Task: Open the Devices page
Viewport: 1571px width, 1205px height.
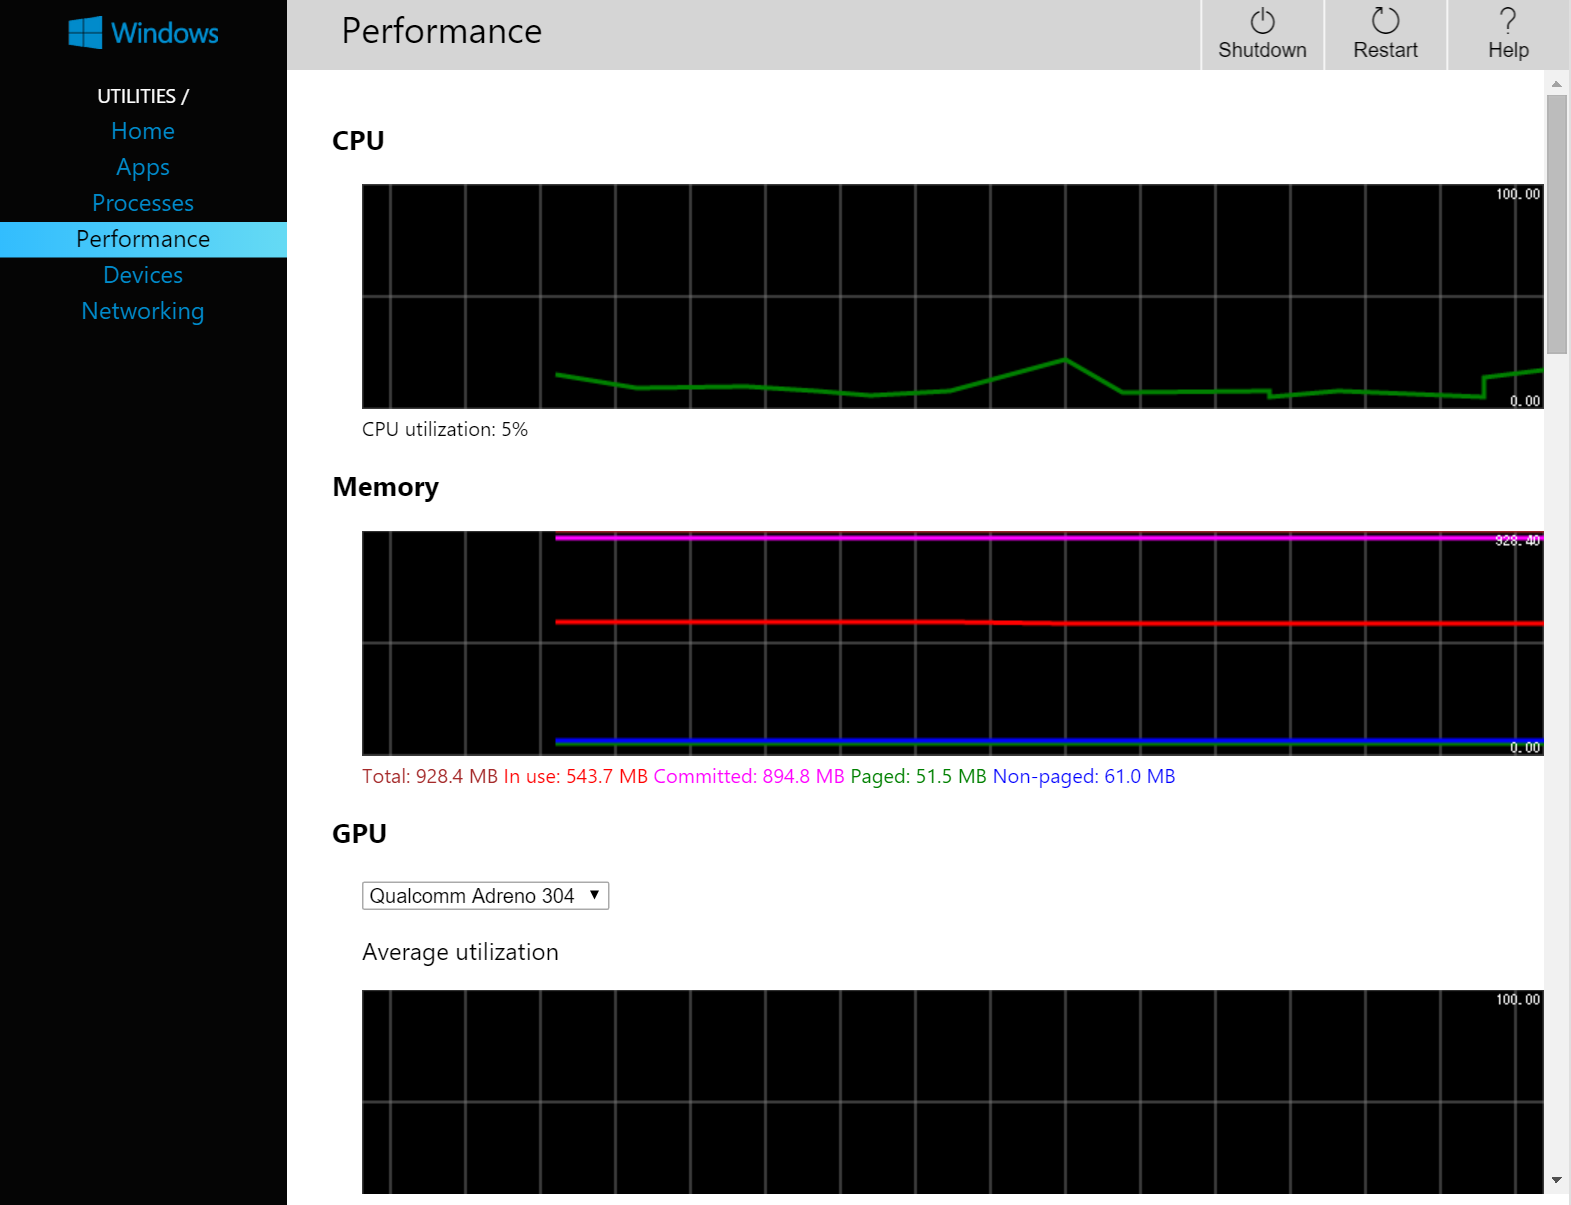Action: click(x=143, y=275)
